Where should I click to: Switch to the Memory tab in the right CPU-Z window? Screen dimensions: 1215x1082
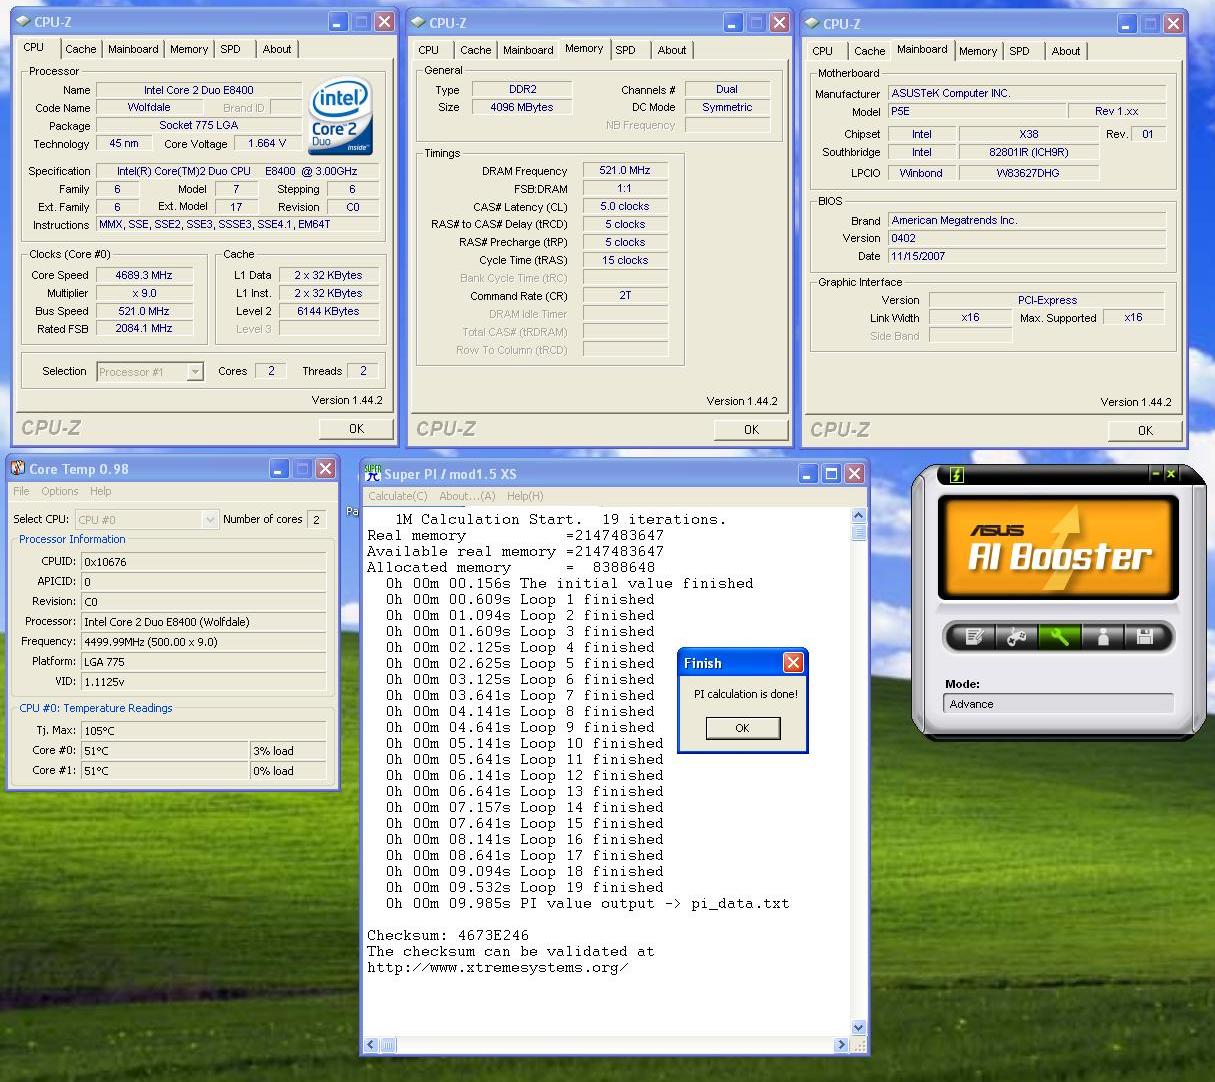[x=978, y=51]
